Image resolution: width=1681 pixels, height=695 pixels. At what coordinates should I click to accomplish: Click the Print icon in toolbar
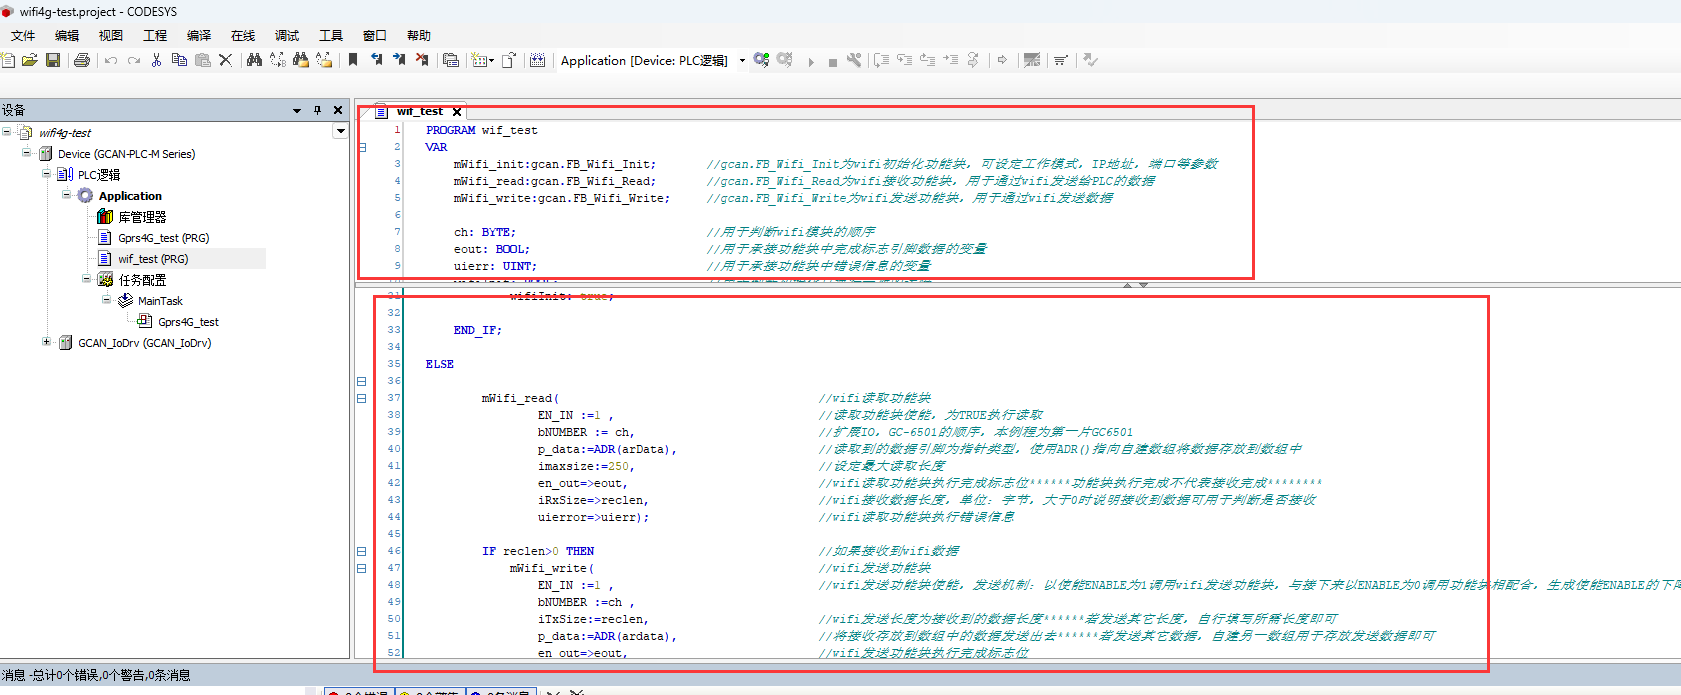click(x=82, y=60)
